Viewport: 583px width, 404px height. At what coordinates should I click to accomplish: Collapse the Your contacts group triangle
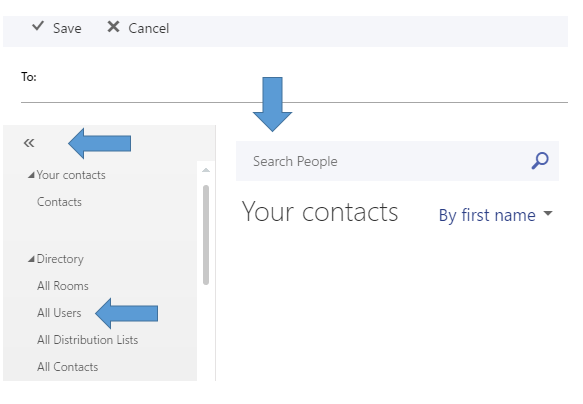31,175
